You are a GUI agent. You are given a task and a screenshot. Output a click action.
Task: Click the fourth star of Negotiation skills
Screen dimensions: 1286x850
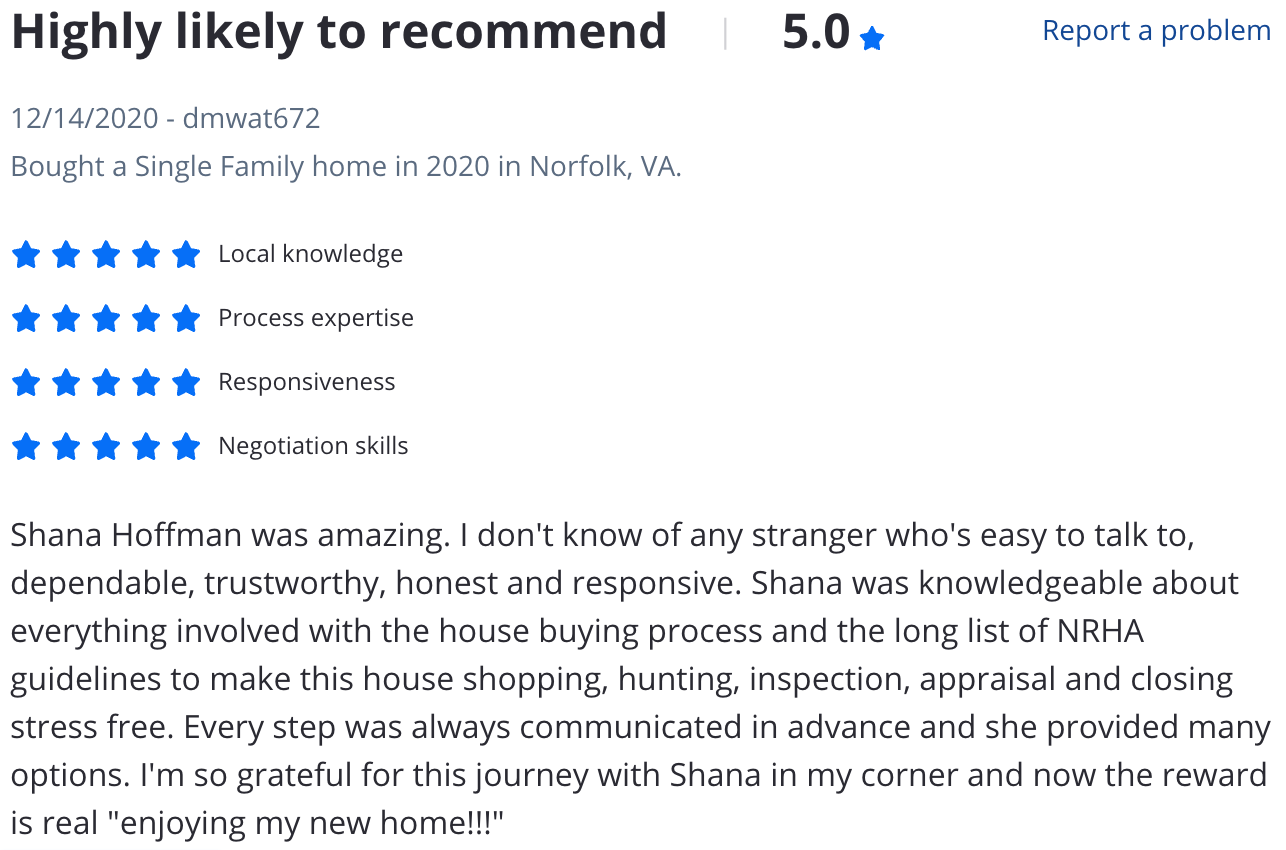pyautogui.click(x=146, y=447)
